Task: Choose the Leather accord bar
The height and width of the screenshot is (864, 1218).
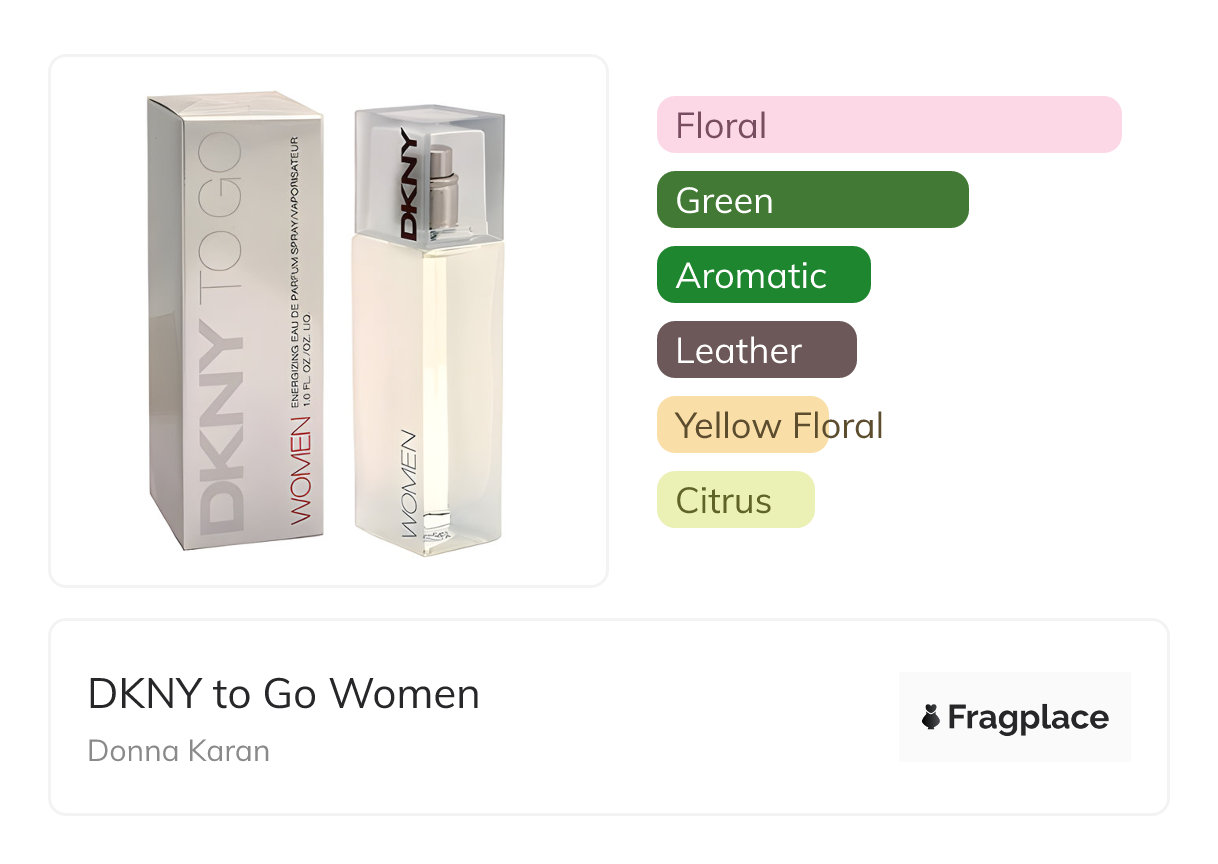Action: click(756, 350)
